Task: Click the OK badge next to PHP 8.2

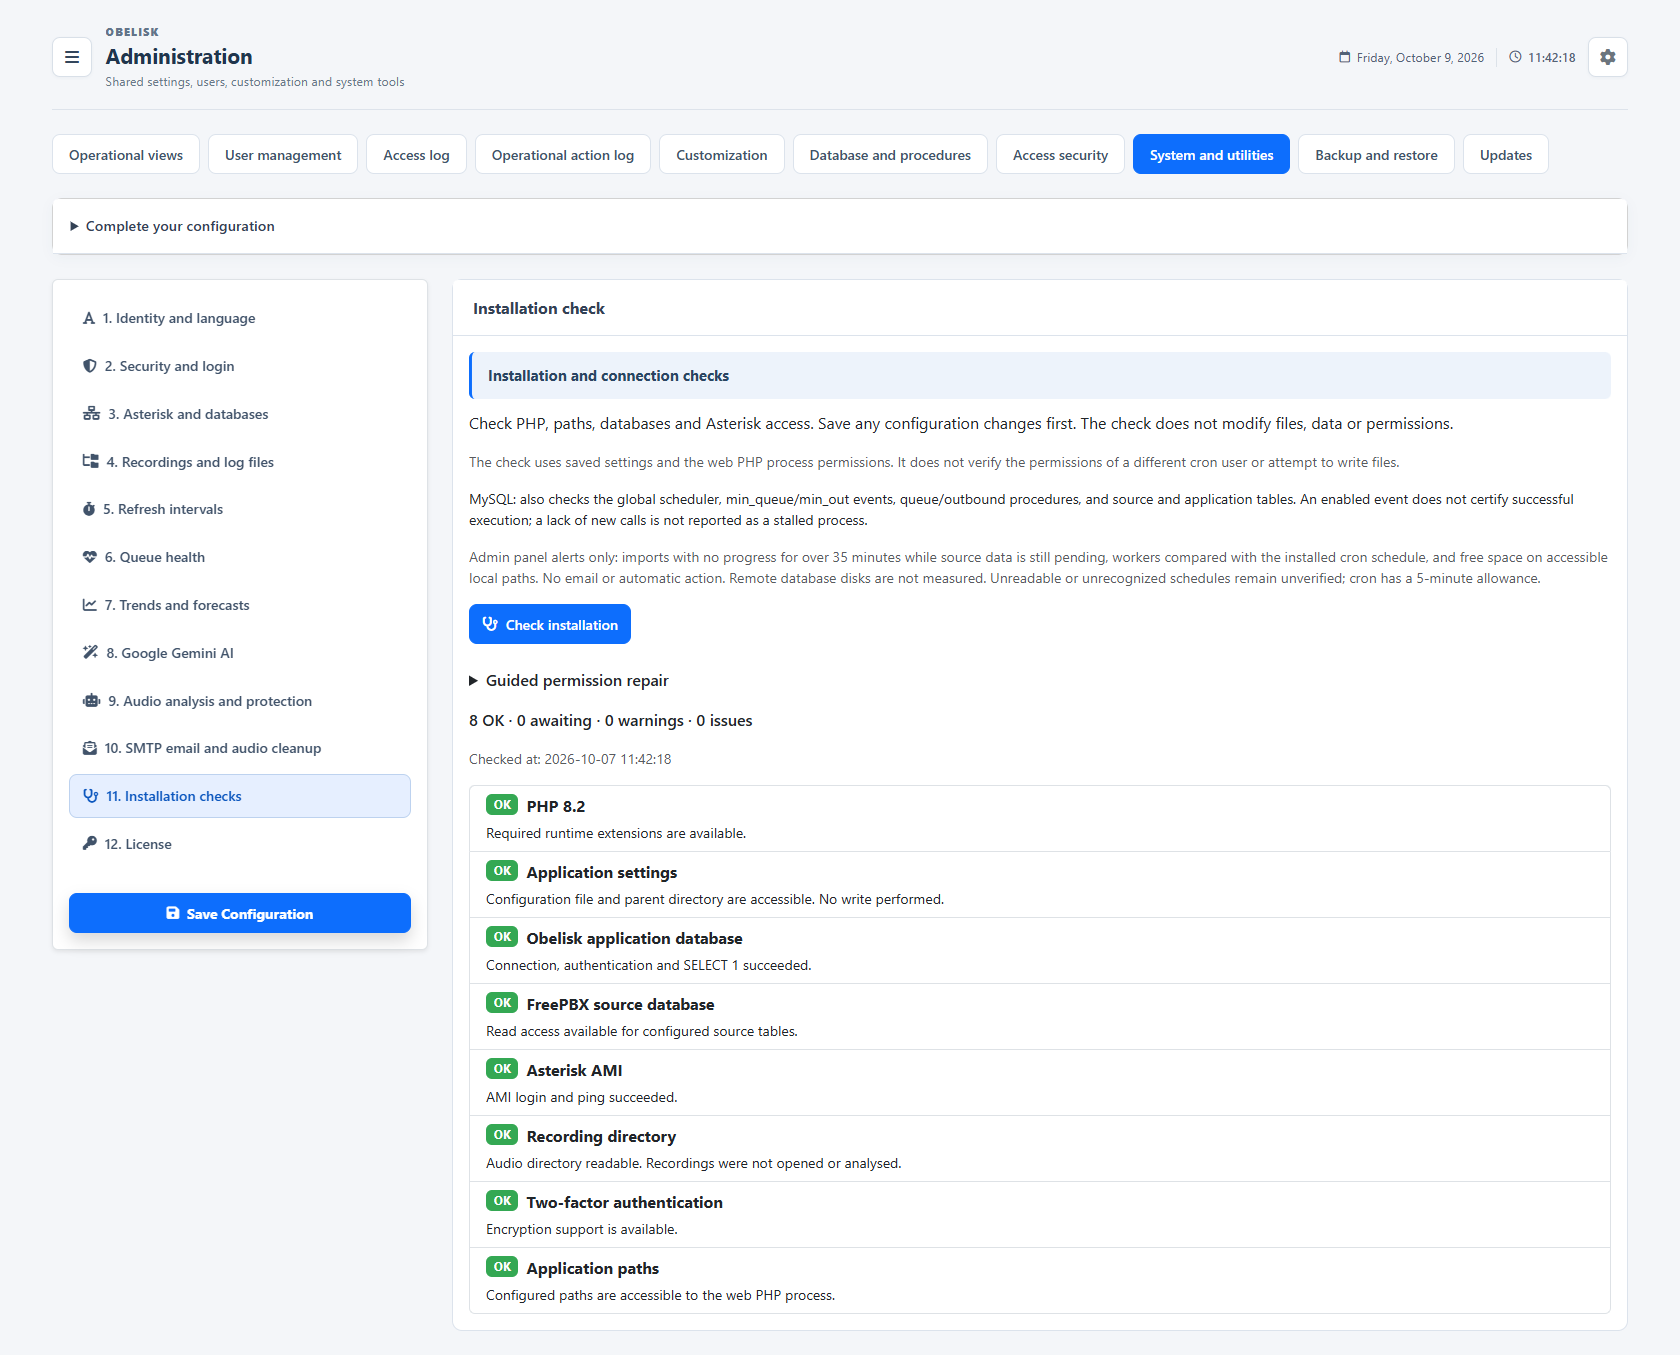Action: point(502,805)
